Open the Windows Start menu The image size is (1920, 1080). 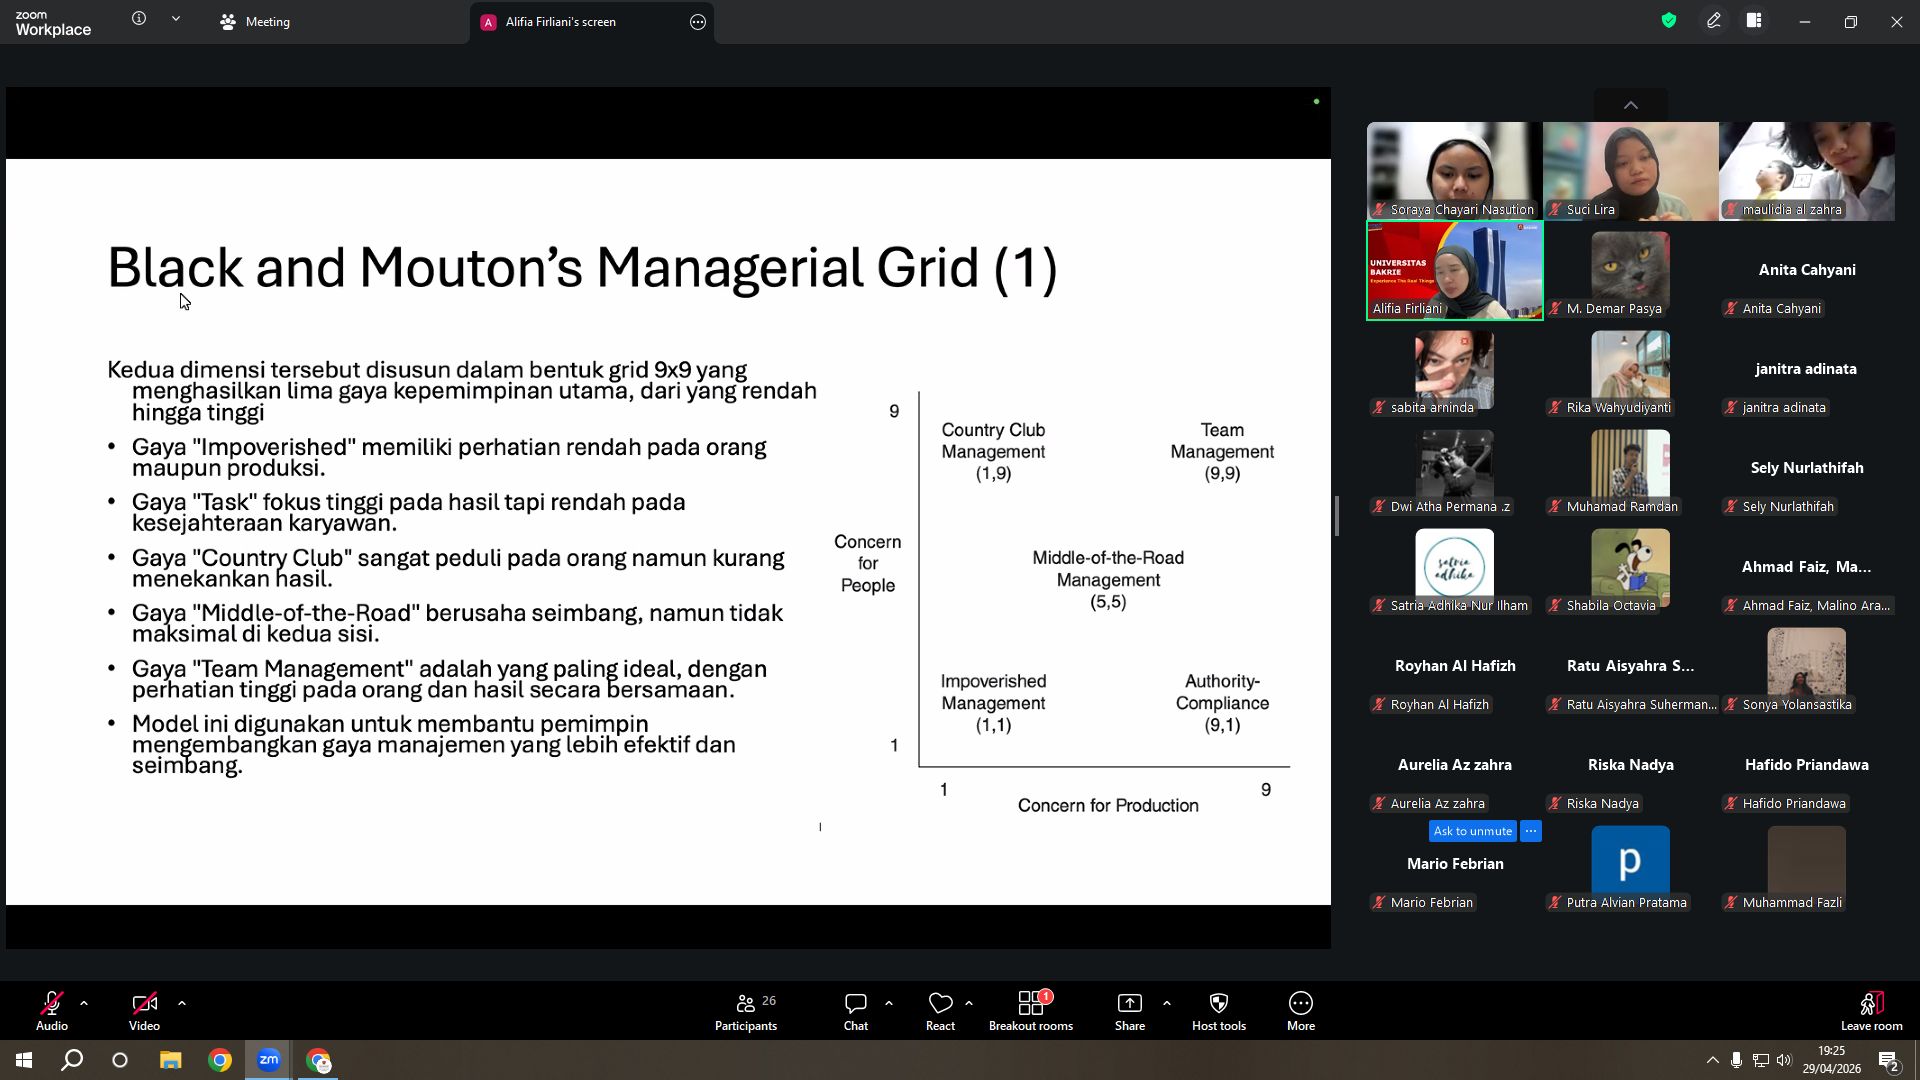(x=24, y=1060)
